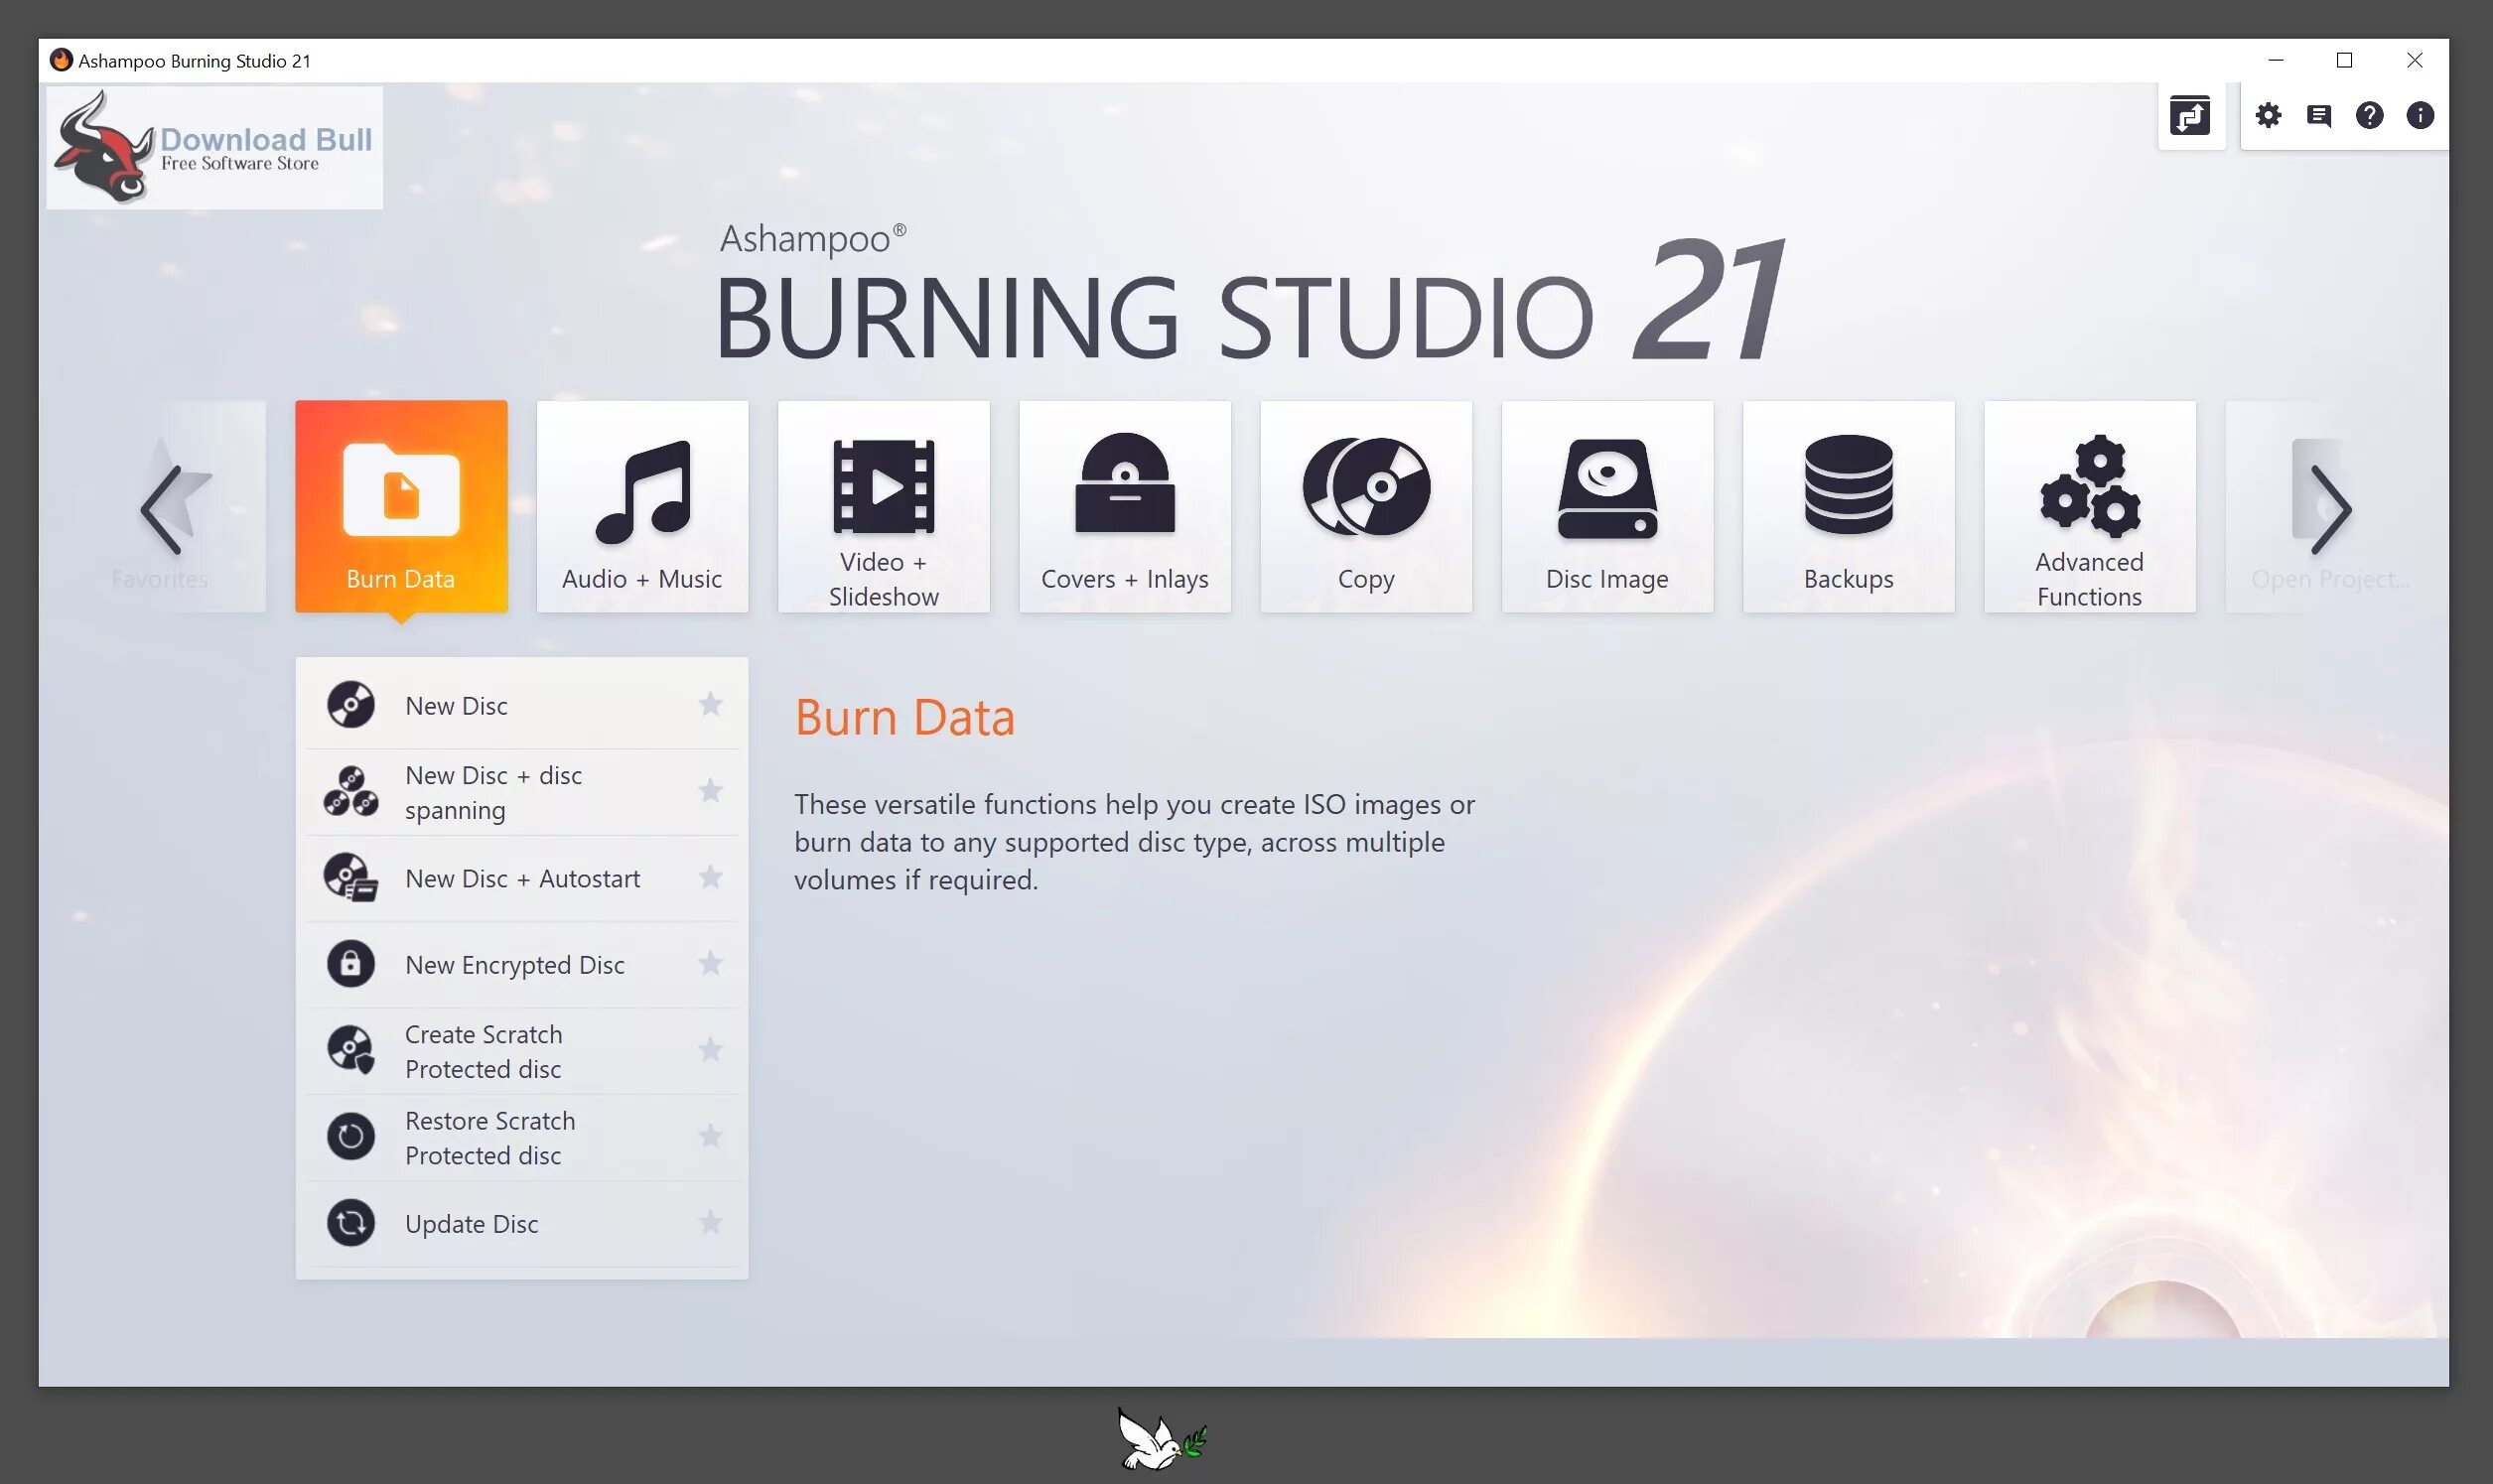This screenshot has width=2493, height=1484.
Task: Toggle favorite star for New Disc
Action: tap(710, 705)
